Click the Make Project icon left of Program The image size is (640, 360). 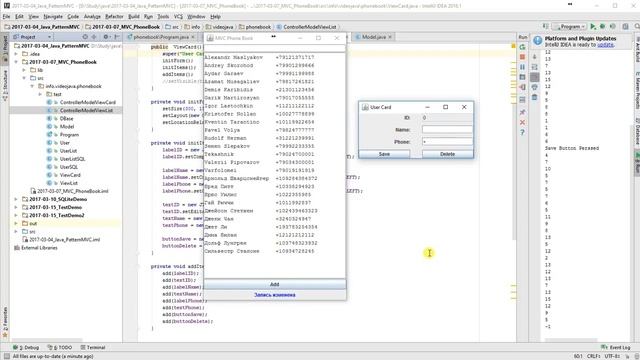coord(545,27)
